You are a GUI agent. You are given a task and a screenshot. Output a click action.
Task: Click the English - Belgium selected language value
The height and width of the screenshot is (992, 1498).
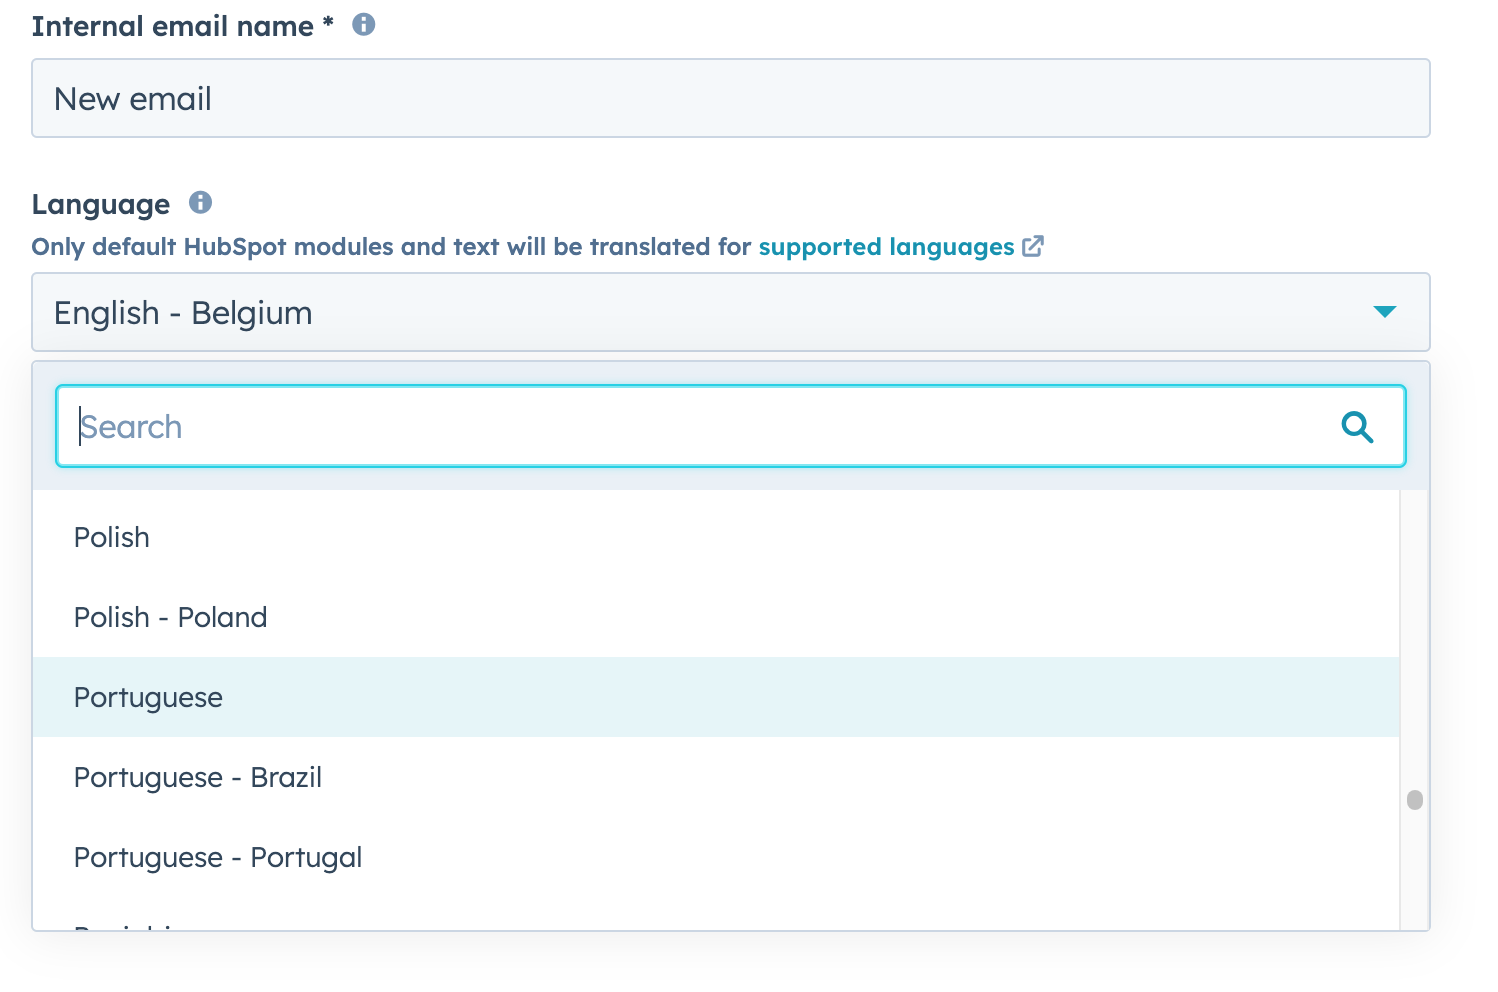click(x=183, y=313)
